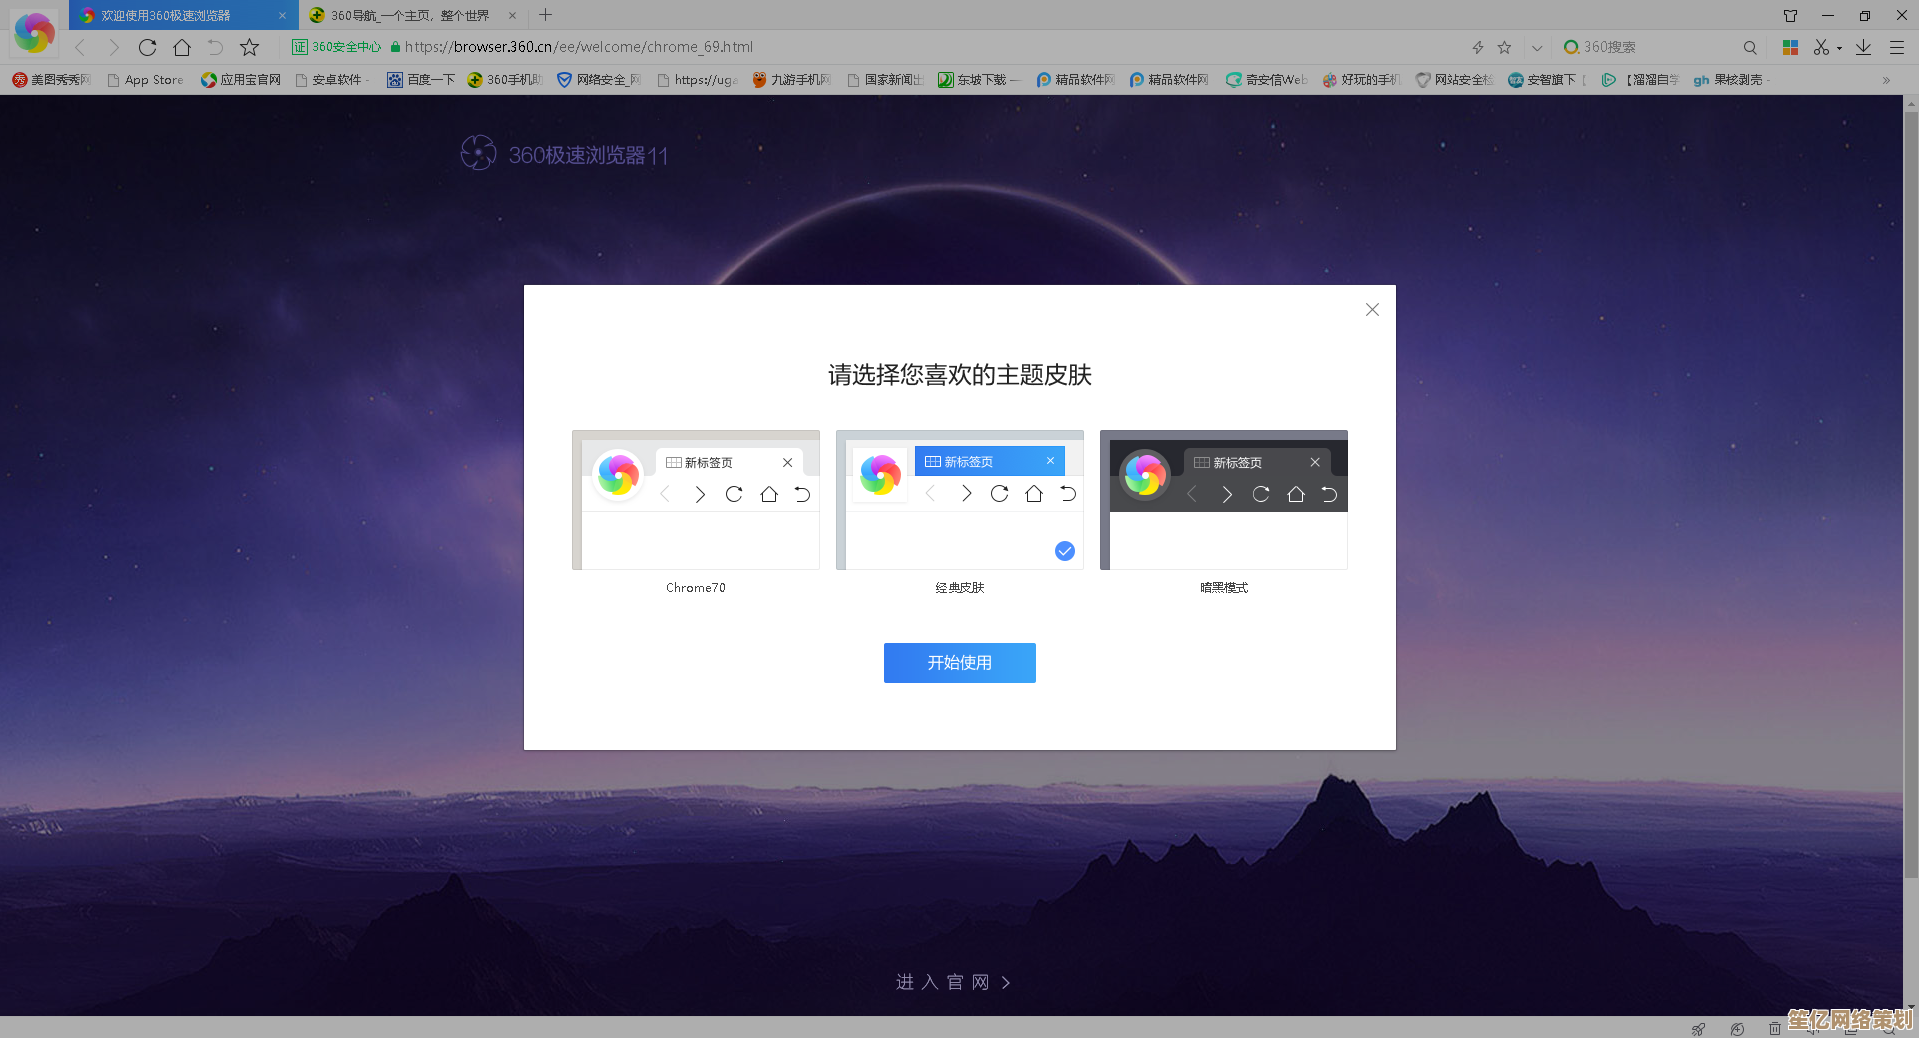This screenshot has height=1038, width=1919.
Task: Keep 经典皮肤 selected via its checkmark
Action: 1063,550
